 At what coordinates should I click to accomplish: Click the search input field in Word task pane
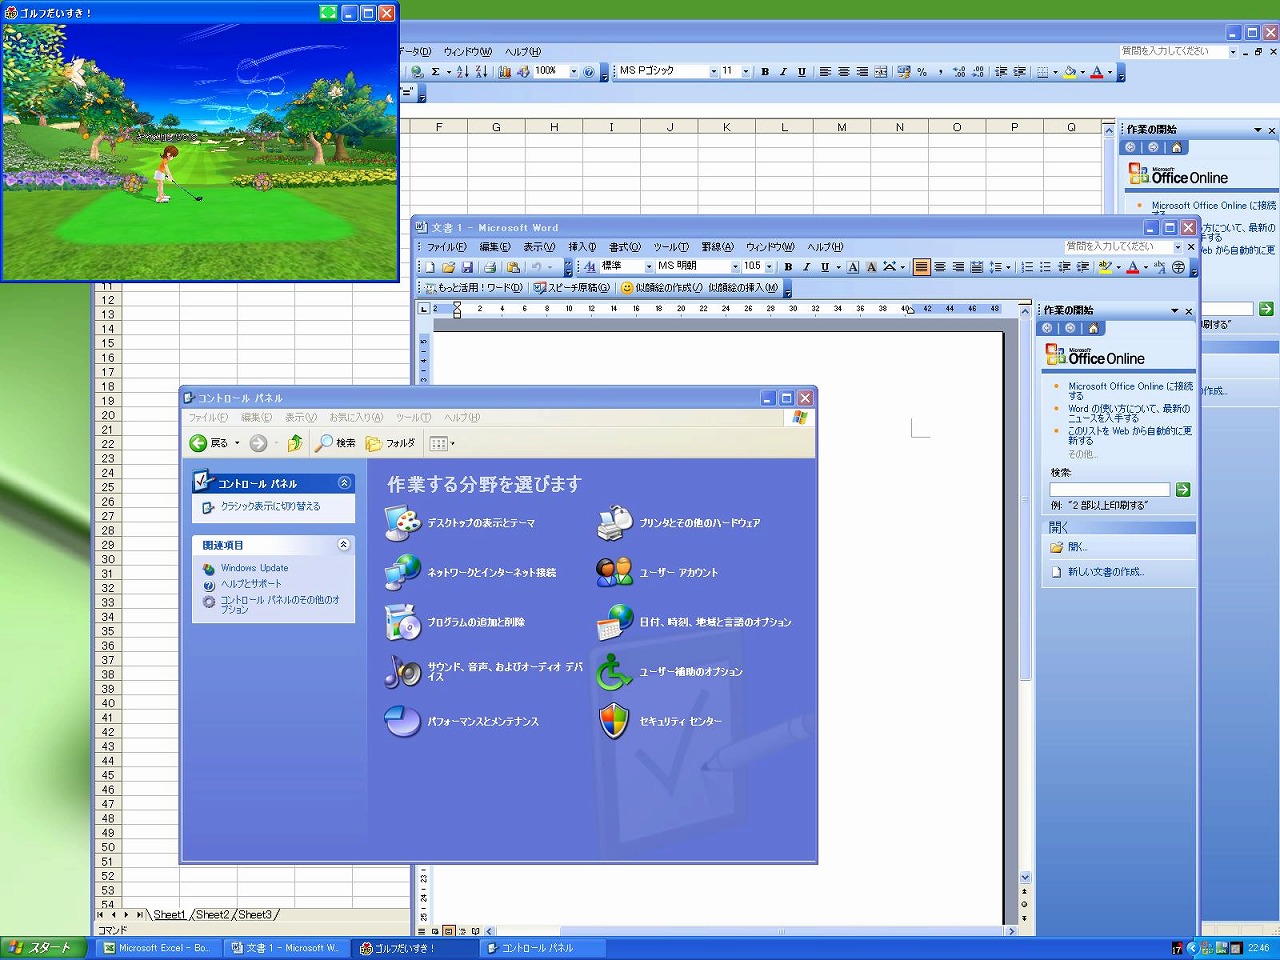(1109, 490)
